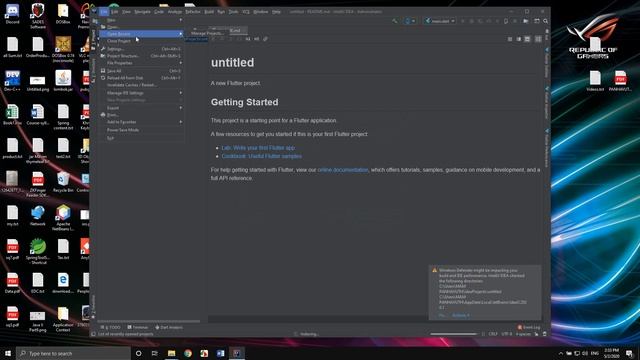Click IntelliJ IDEA taskbar icon
Viewport: 640px width, 360px height.
point(237,353)
